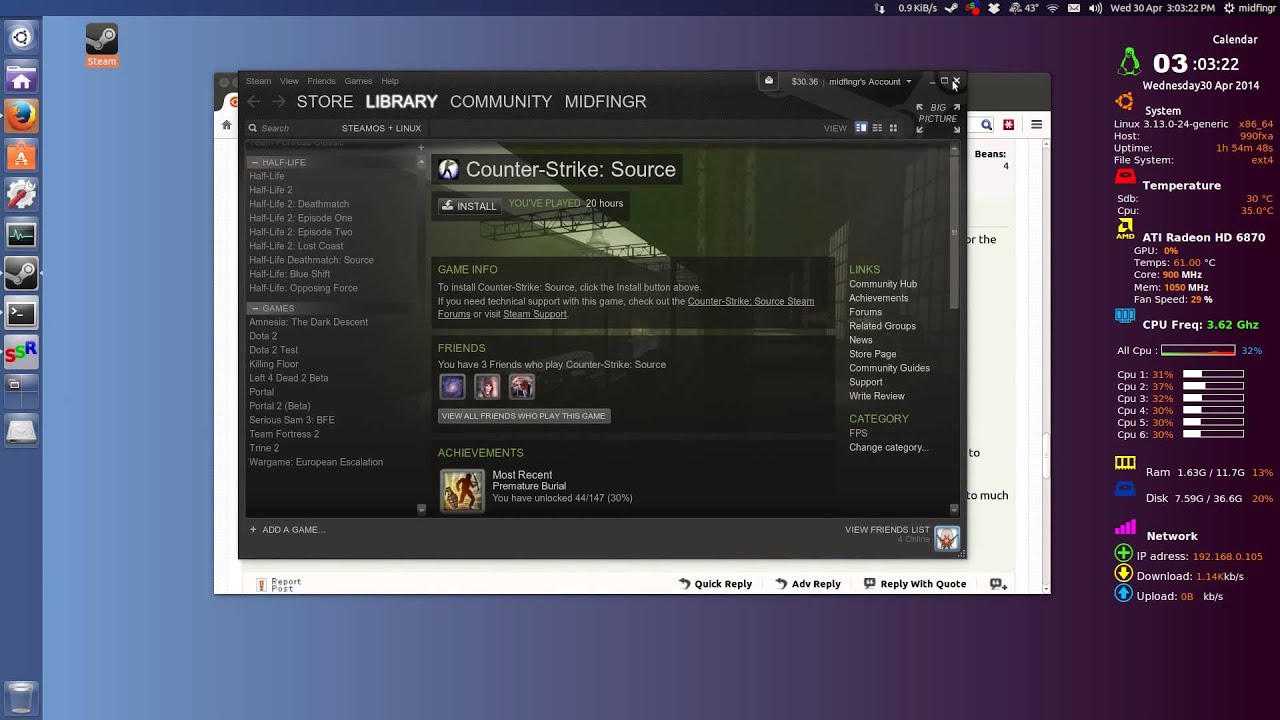Open the Related Groups link
The width and height of the screenshot is (1280, 720).
point(882,326)
